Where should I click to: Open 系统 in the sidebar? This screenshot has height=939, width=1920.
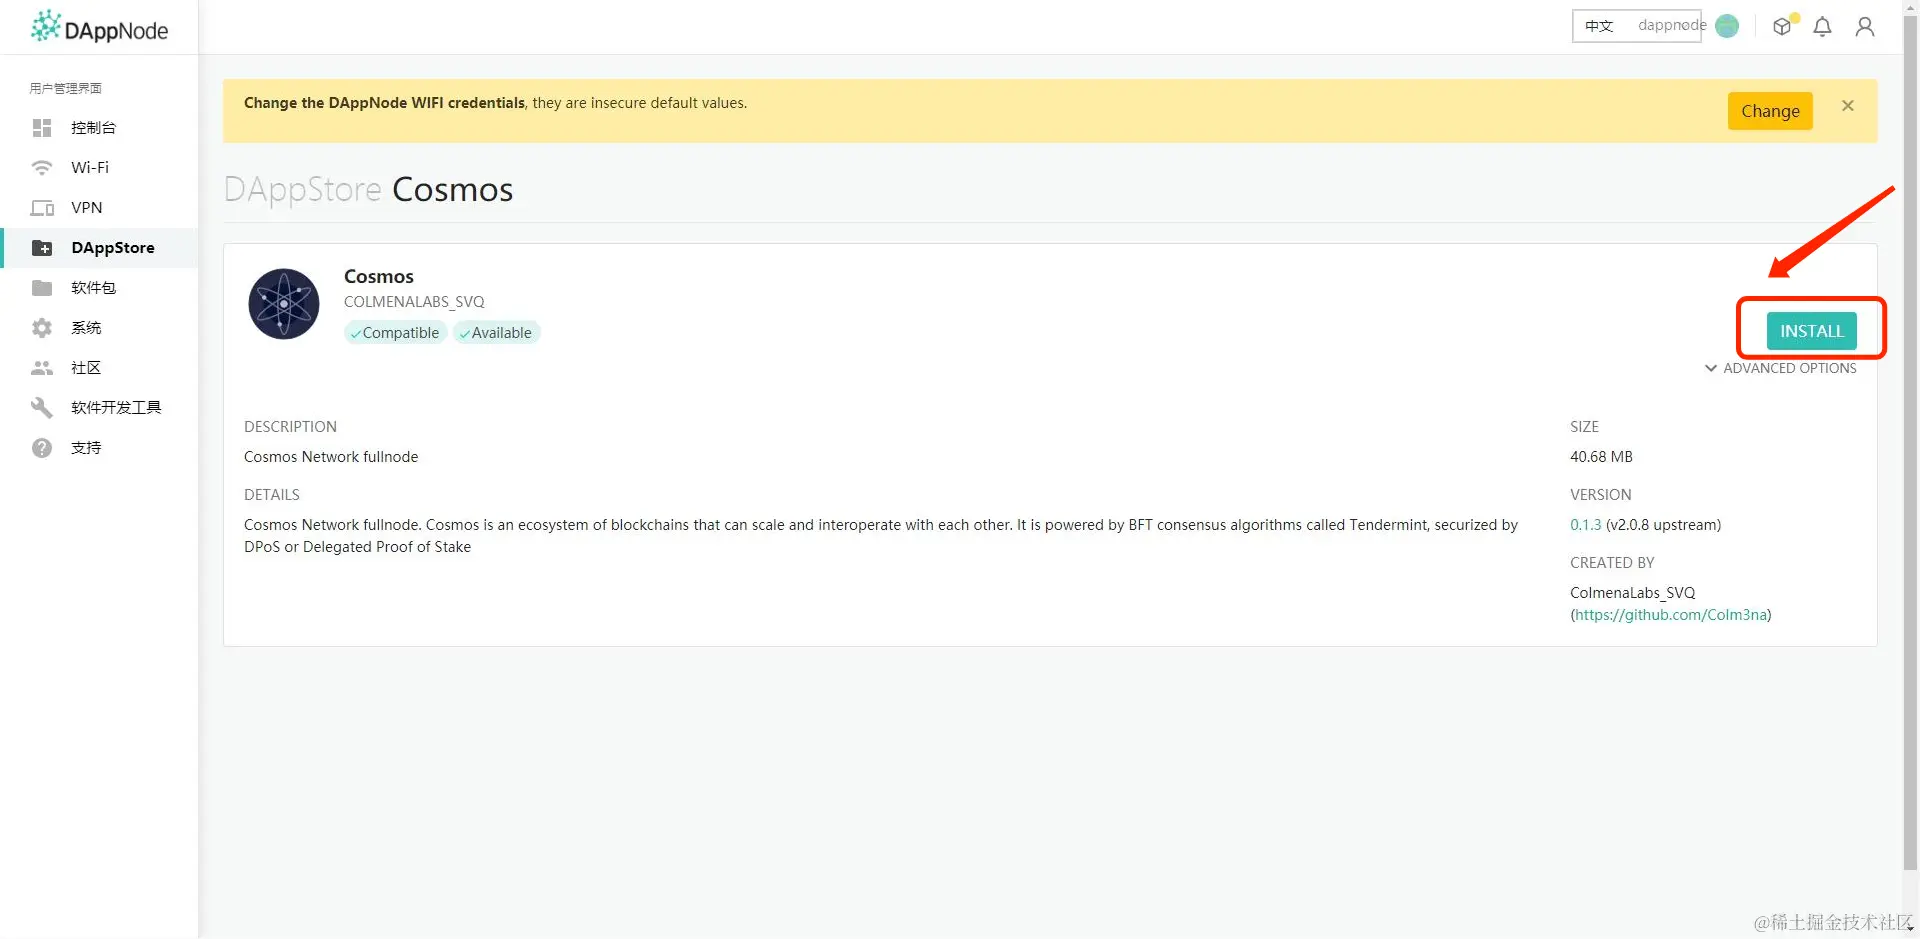[100, 328]
